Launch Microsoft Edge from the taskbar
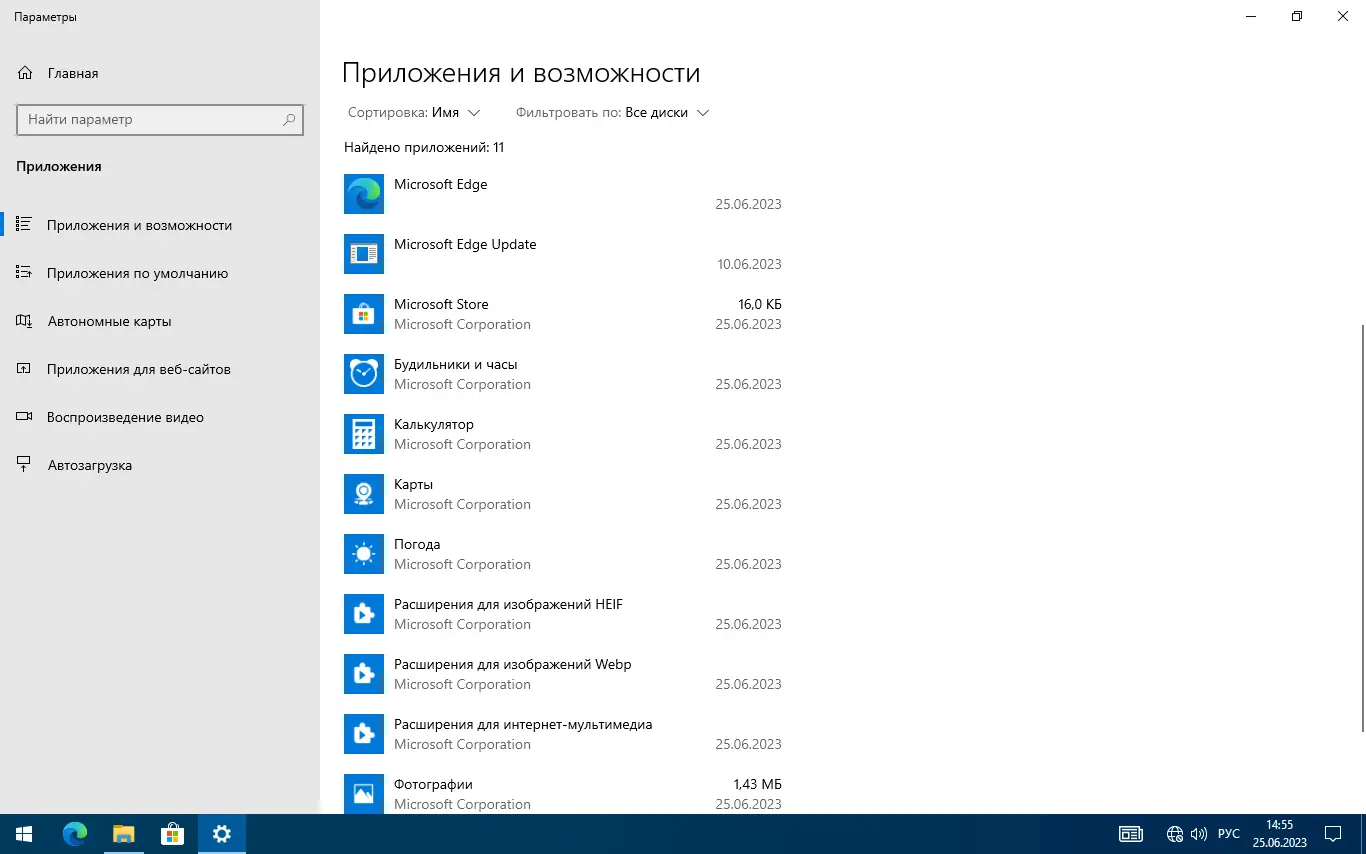Screen dimensions: 1366x854 pos(75,834)
